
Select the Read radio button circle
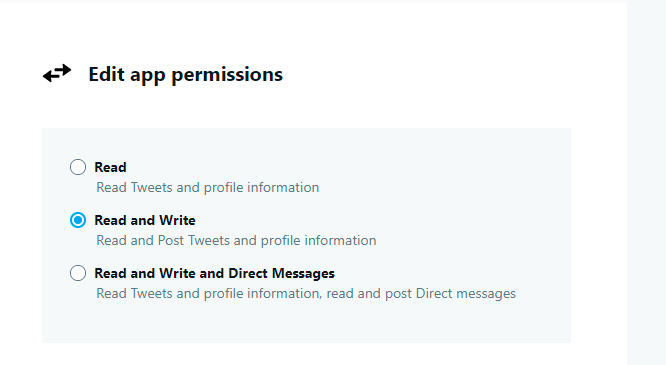tap(78, 167)
